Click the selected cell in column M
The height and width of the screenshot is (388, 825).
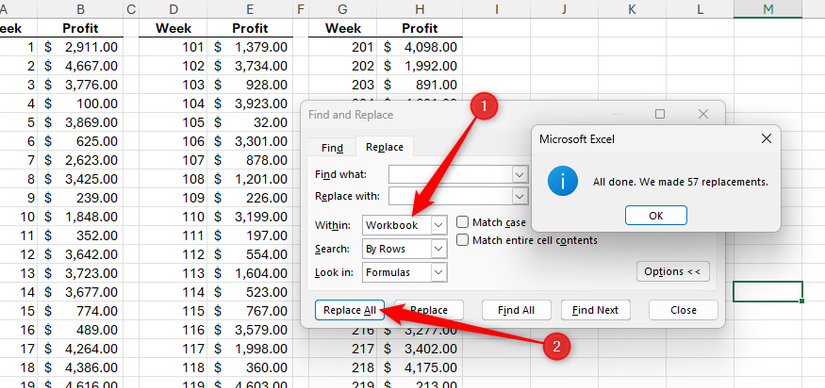(x=768, y=292)
